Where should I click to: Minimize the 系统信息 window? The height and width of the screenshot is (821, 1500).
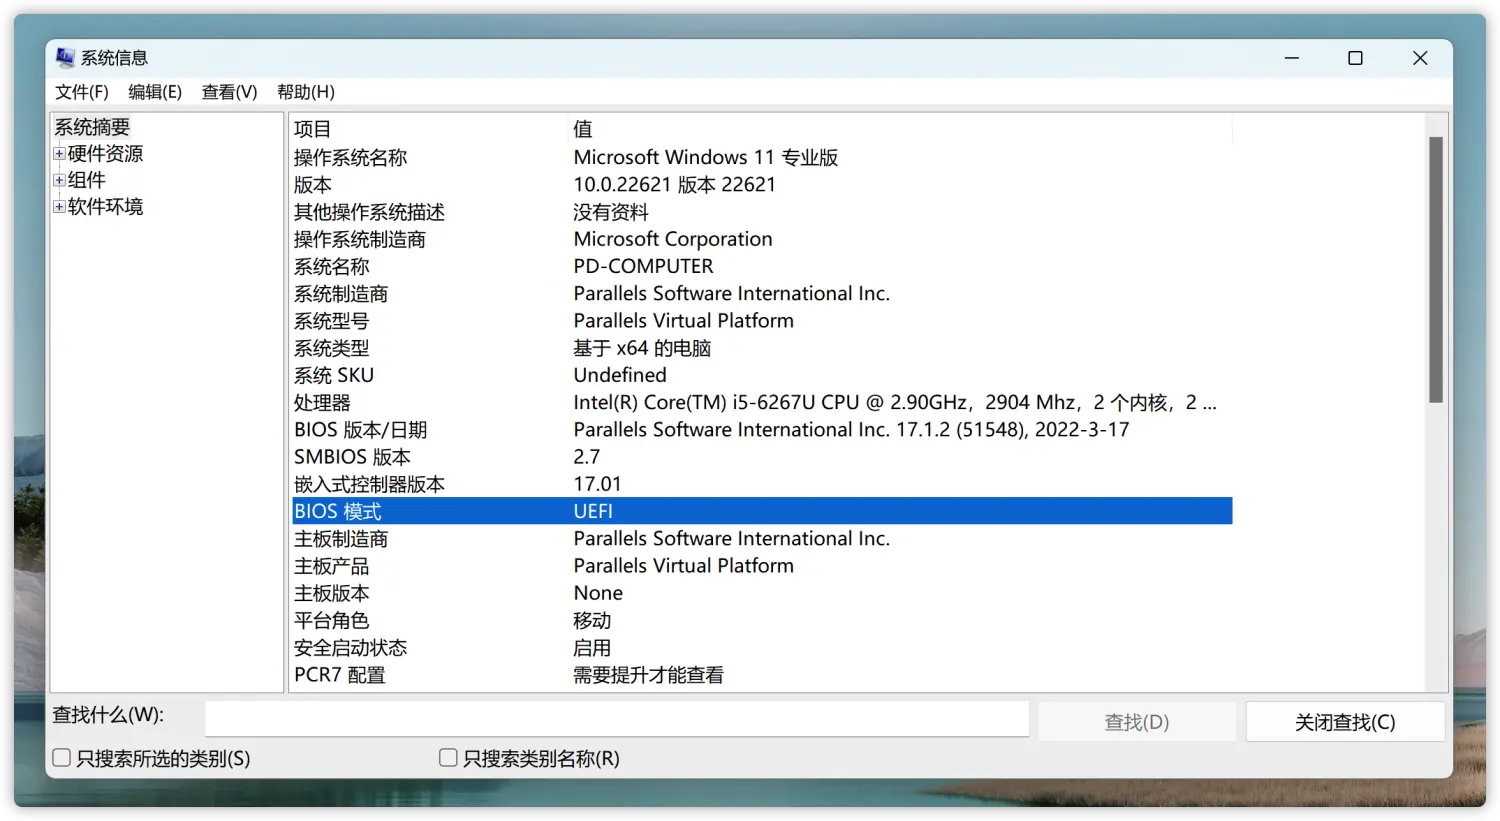[1292, 58]
